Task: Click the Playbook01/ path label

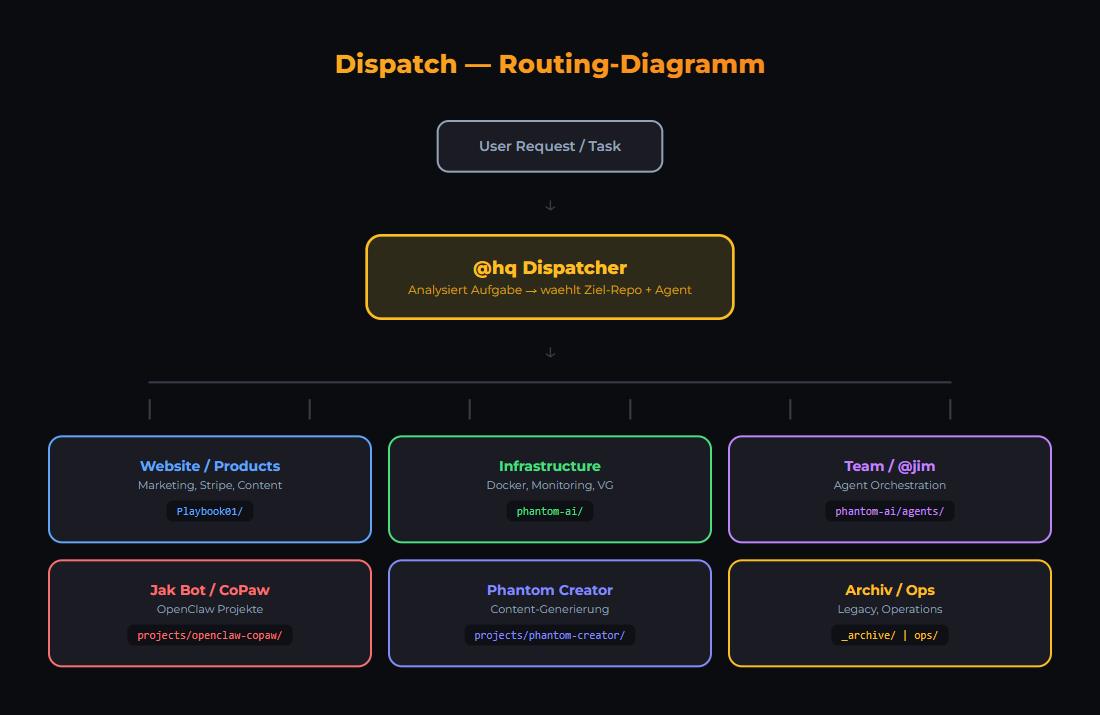Action: 210,511
